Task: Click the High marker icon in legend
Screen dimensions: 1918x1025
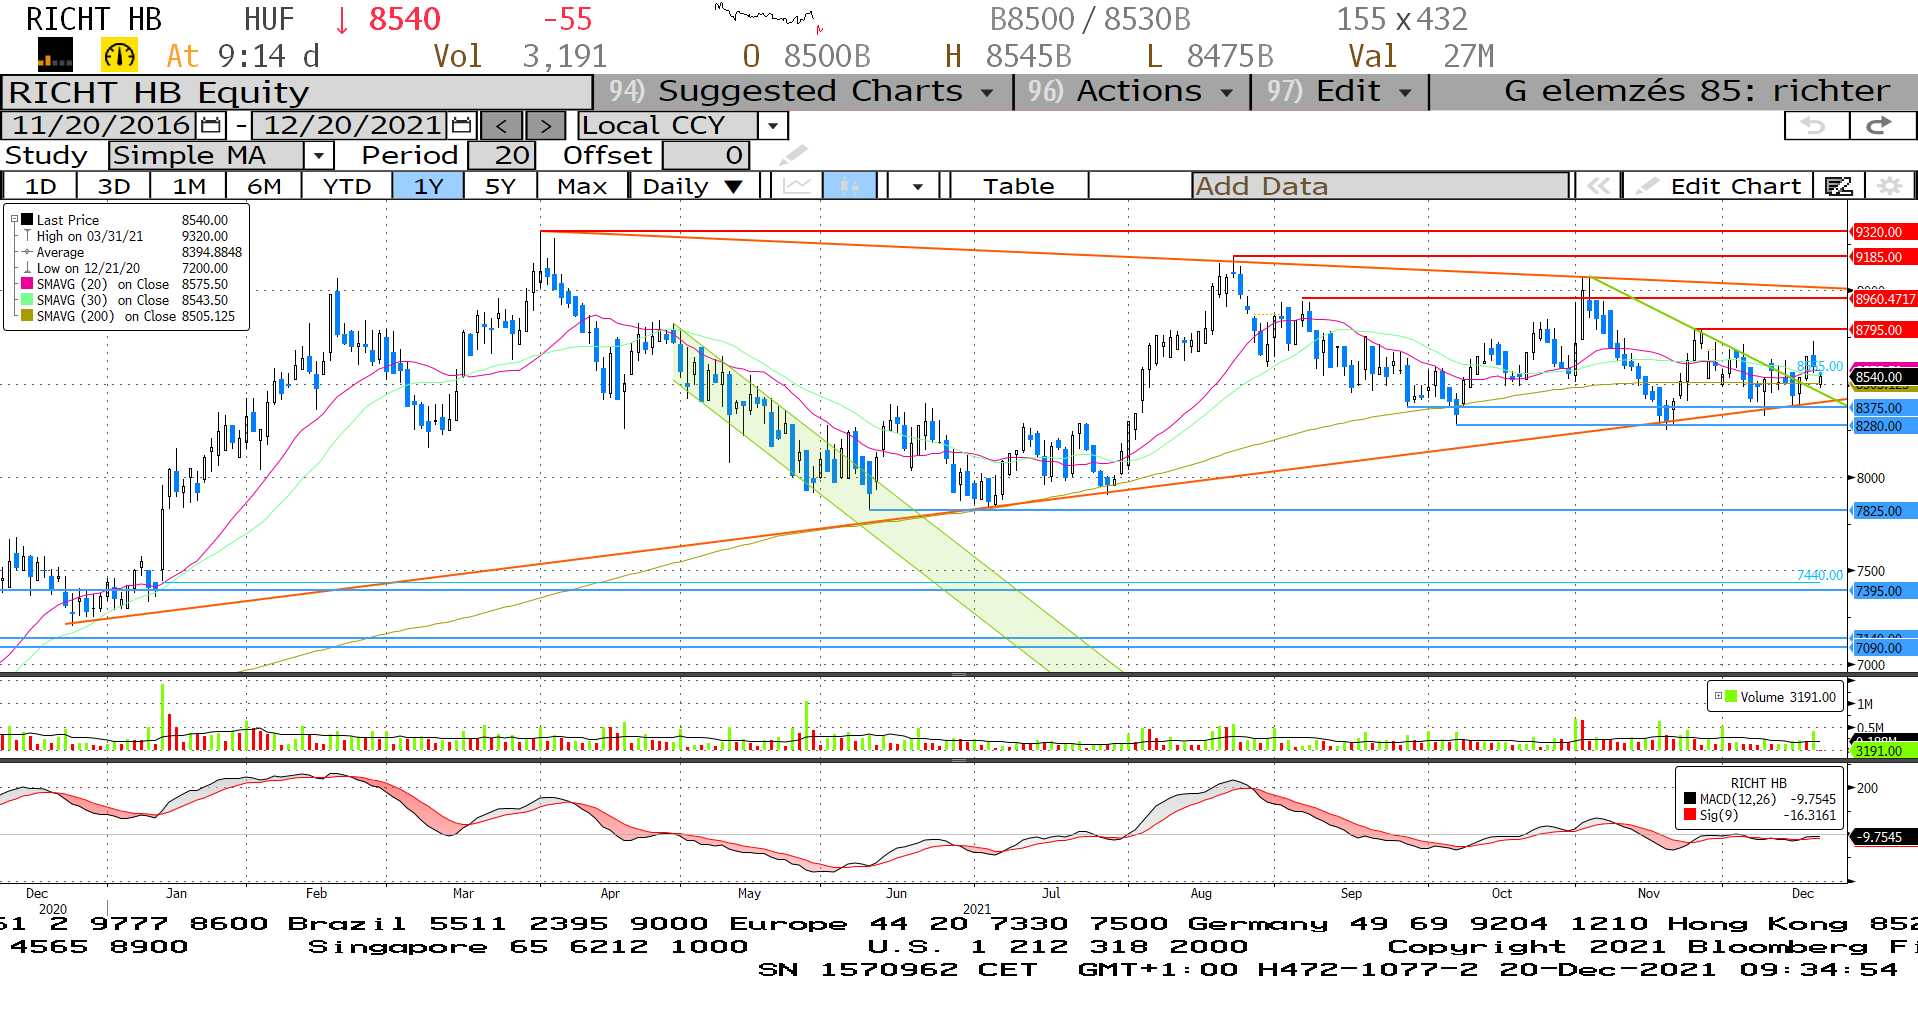Action: click(x=28, y=236)
